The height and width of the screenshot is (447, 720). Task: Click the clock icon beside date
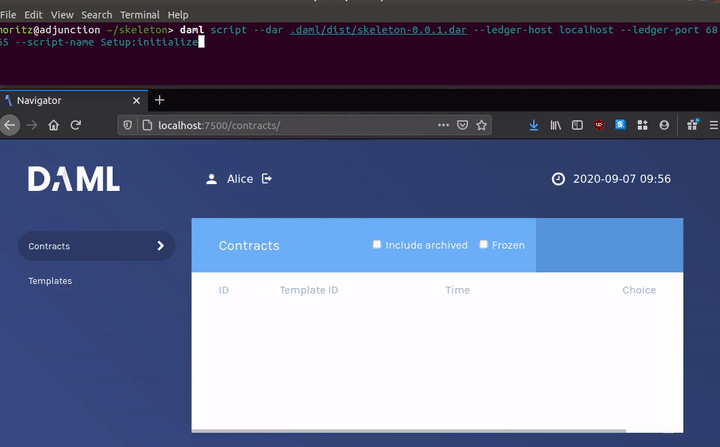click(x=558, y=179)
